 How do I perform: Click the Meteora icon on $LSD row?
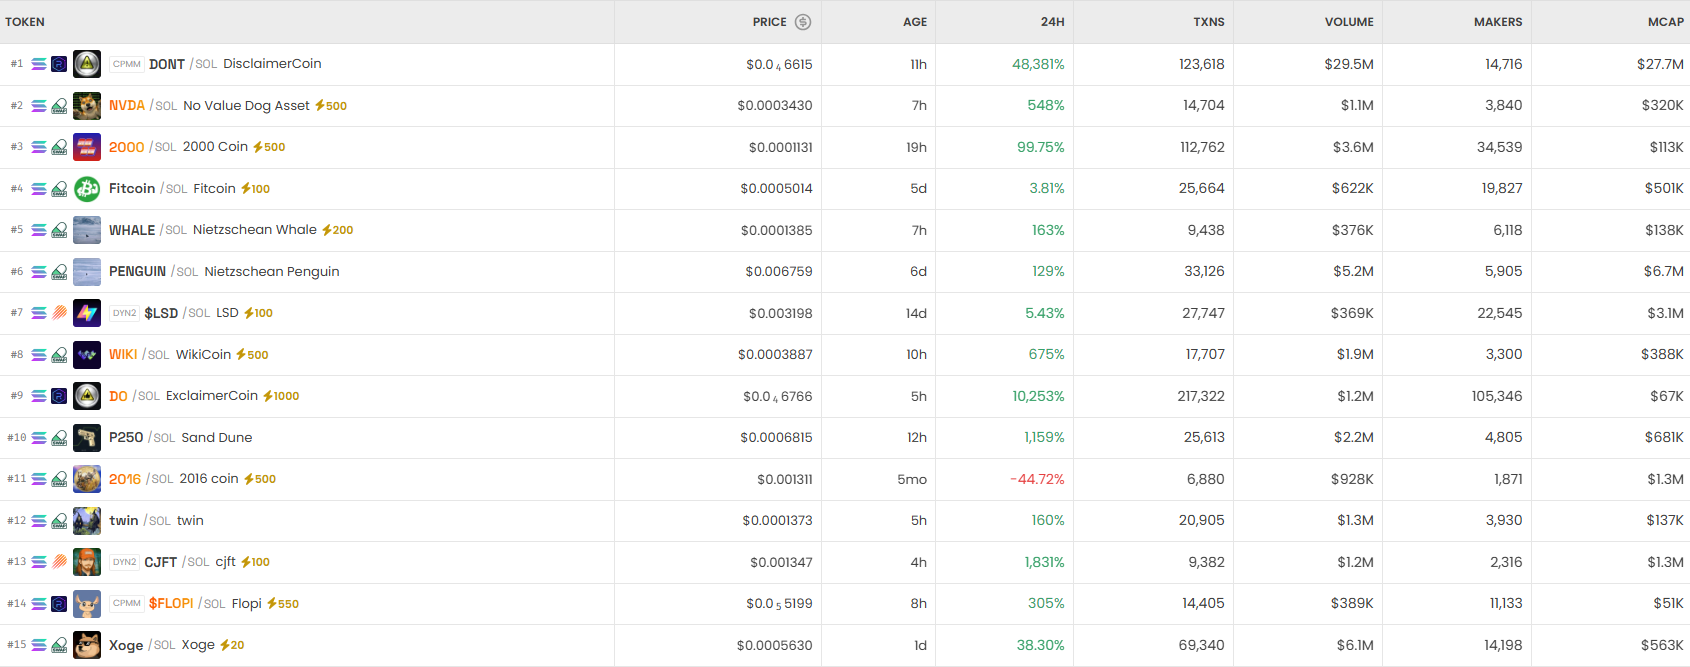(59, 313)
